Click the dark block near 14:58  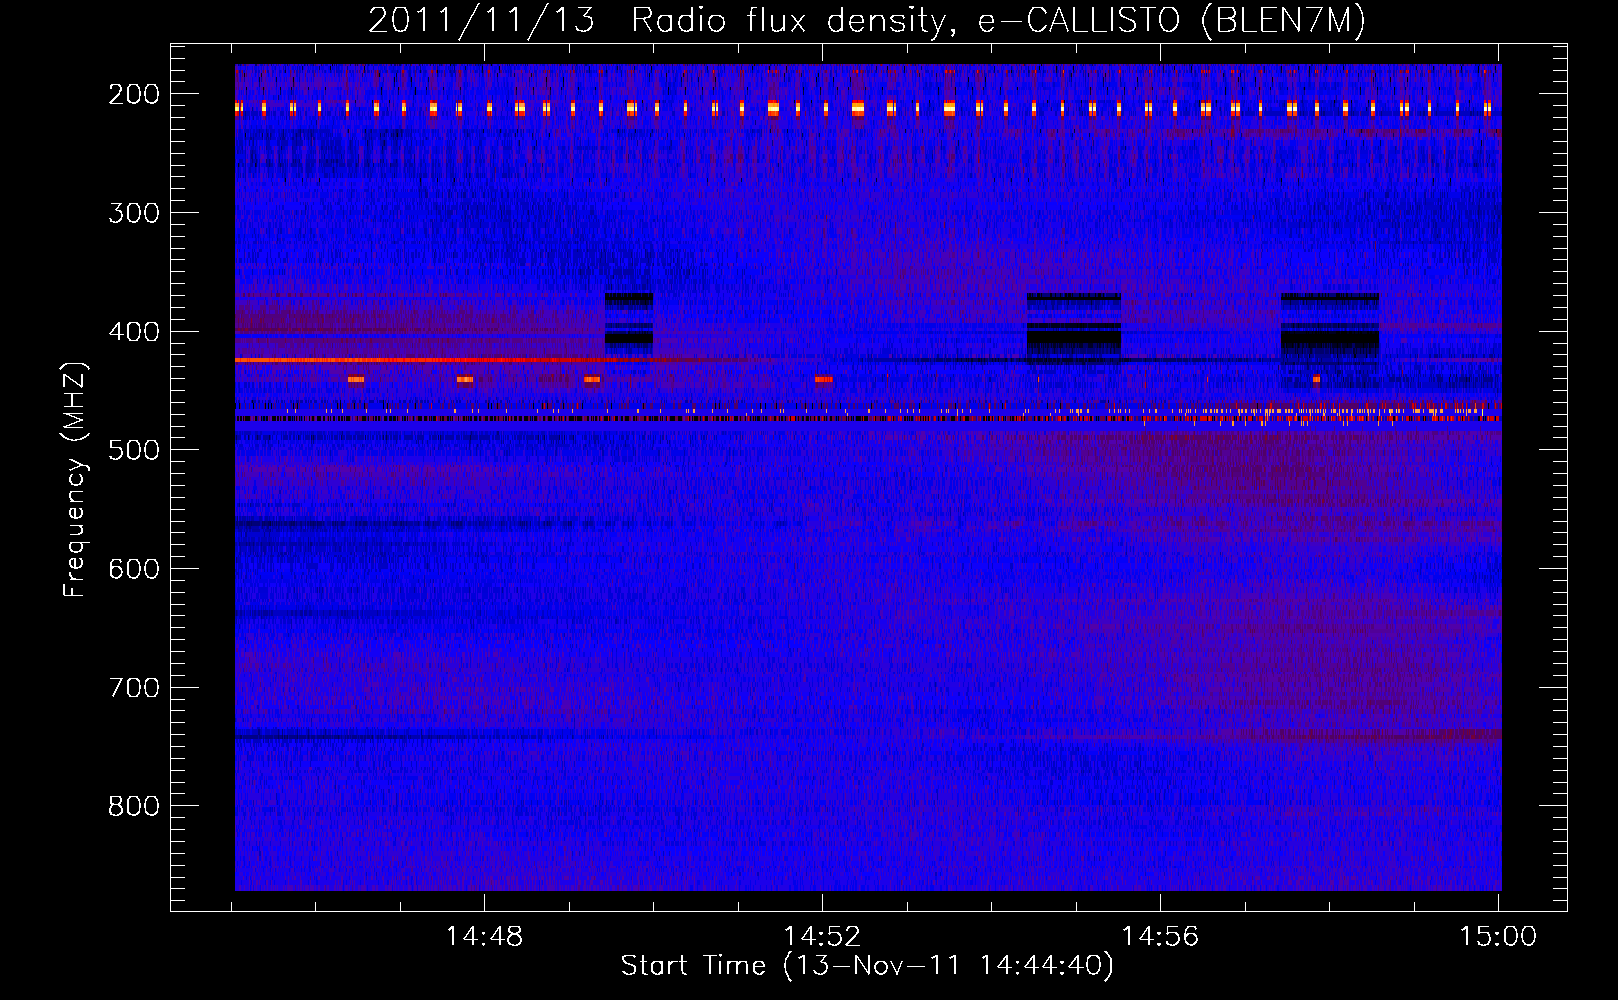click(1330, 328)
